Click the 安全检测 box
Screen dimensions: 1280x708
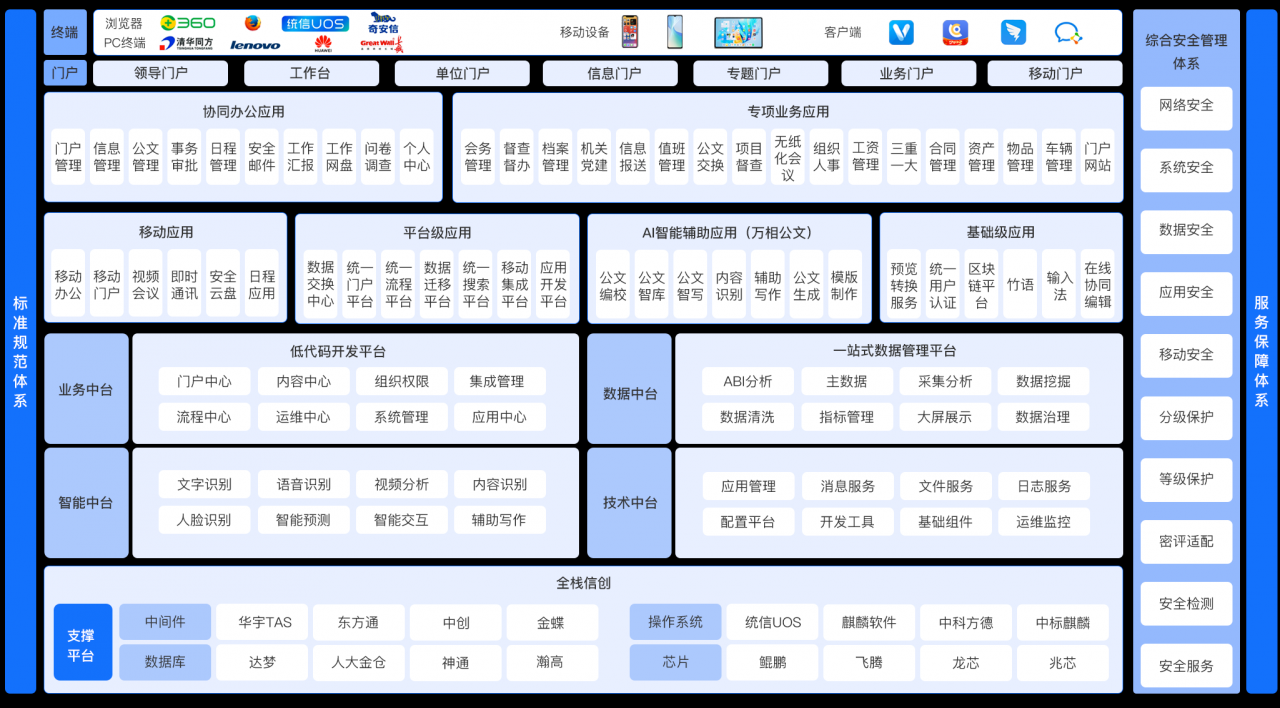pyautogui.click(x=1186, y=605)
